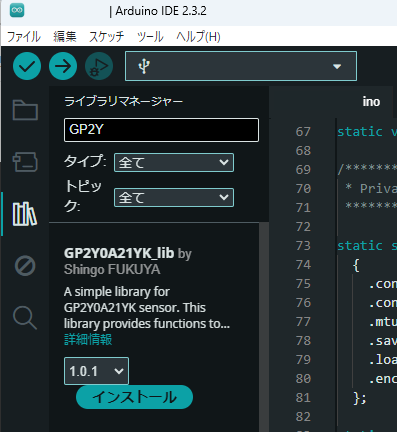Open the 1.0.1 version dropdown
Image resolution: width=397 pixels, height=432 pixels.
[x=96, y=371]
